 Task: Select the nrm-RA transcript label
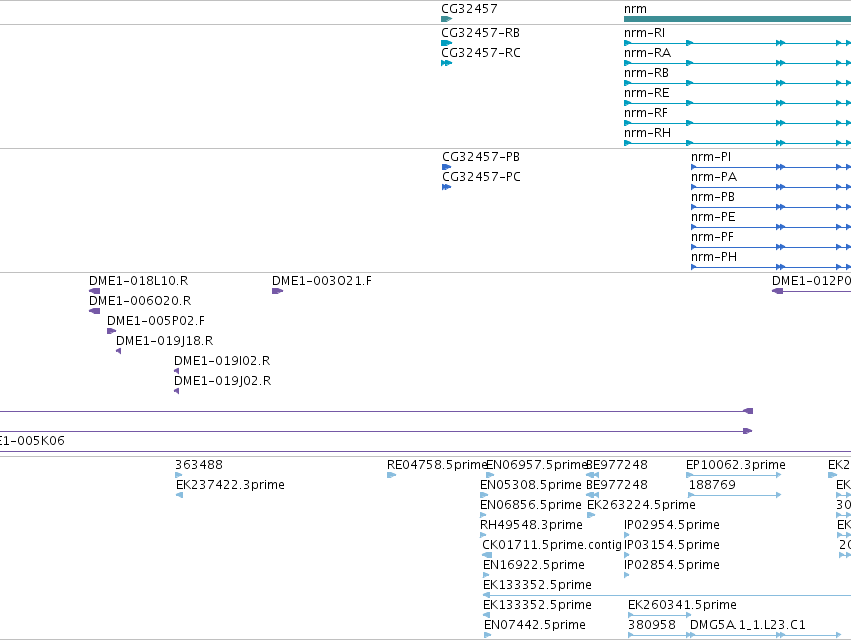point(647,53)
